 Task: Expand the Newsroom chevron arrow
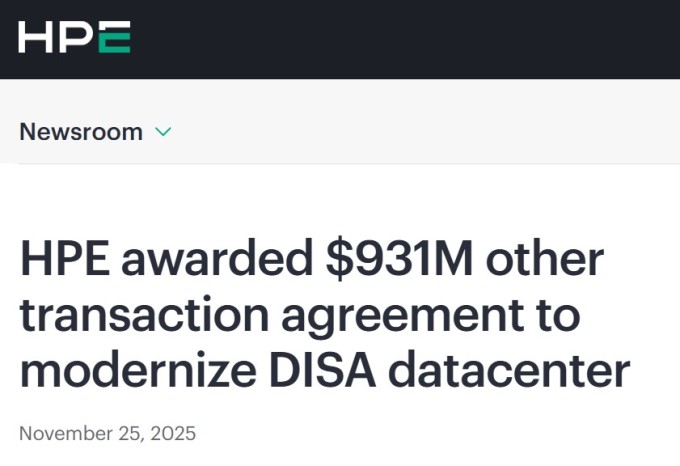click(164, 131)
